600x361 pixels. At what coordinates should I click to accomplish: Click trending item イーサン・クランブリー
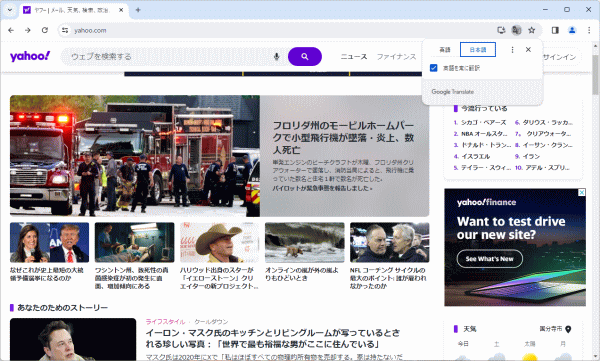(x=548, y=145)
